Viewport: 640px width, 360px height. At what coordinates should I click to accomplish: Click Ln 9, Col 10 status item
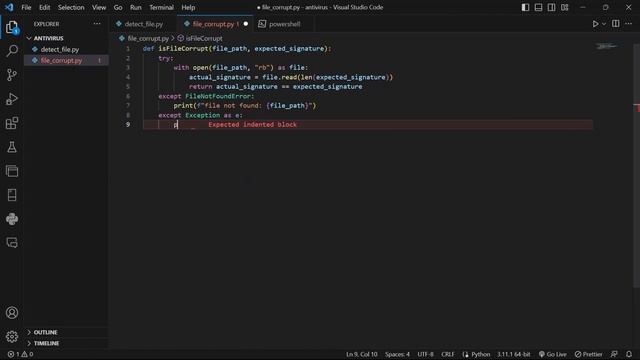(x=362, y=354)
